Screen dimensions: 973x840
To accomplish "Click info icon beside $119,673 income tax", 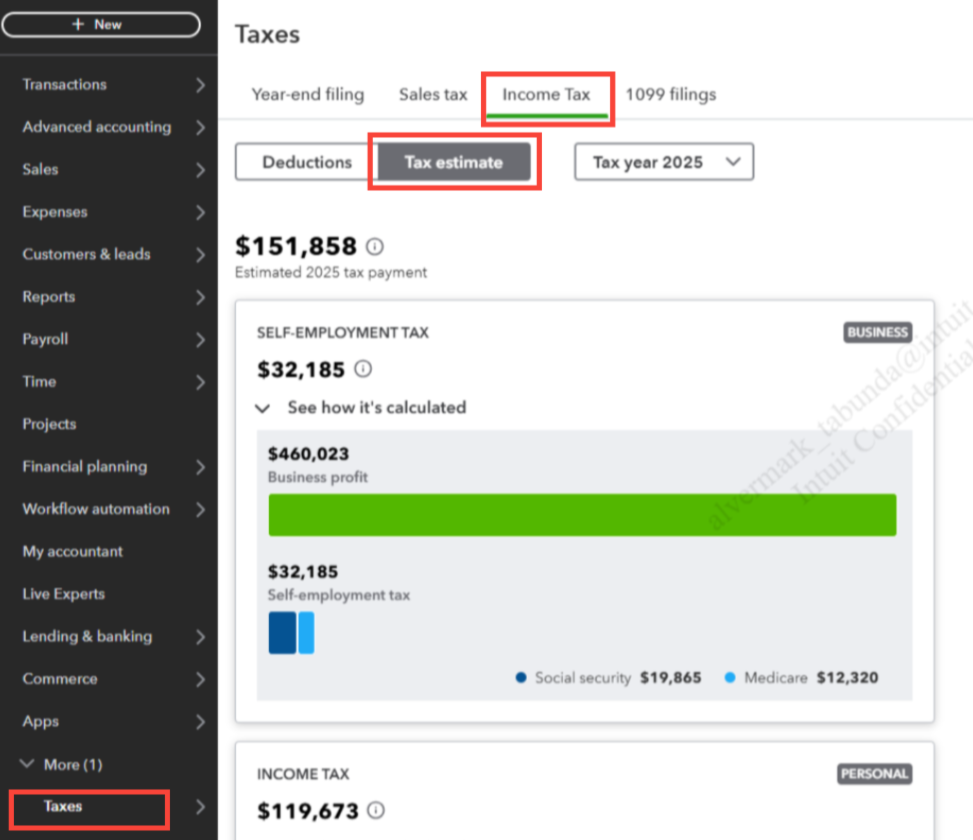I will [x=376, y=810].
